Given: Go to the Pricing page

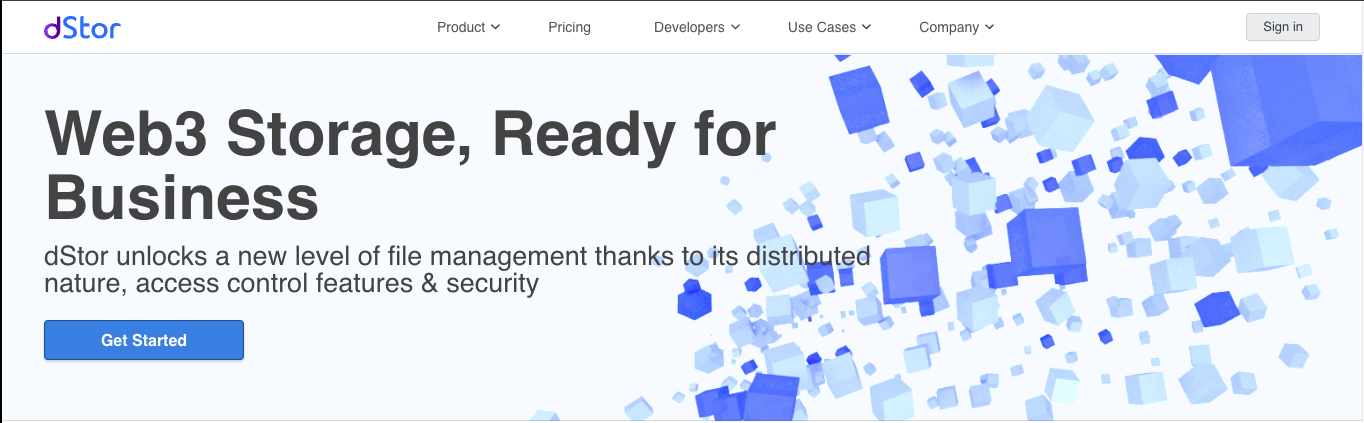Looking at the screenshot, I should pos(569,27).
